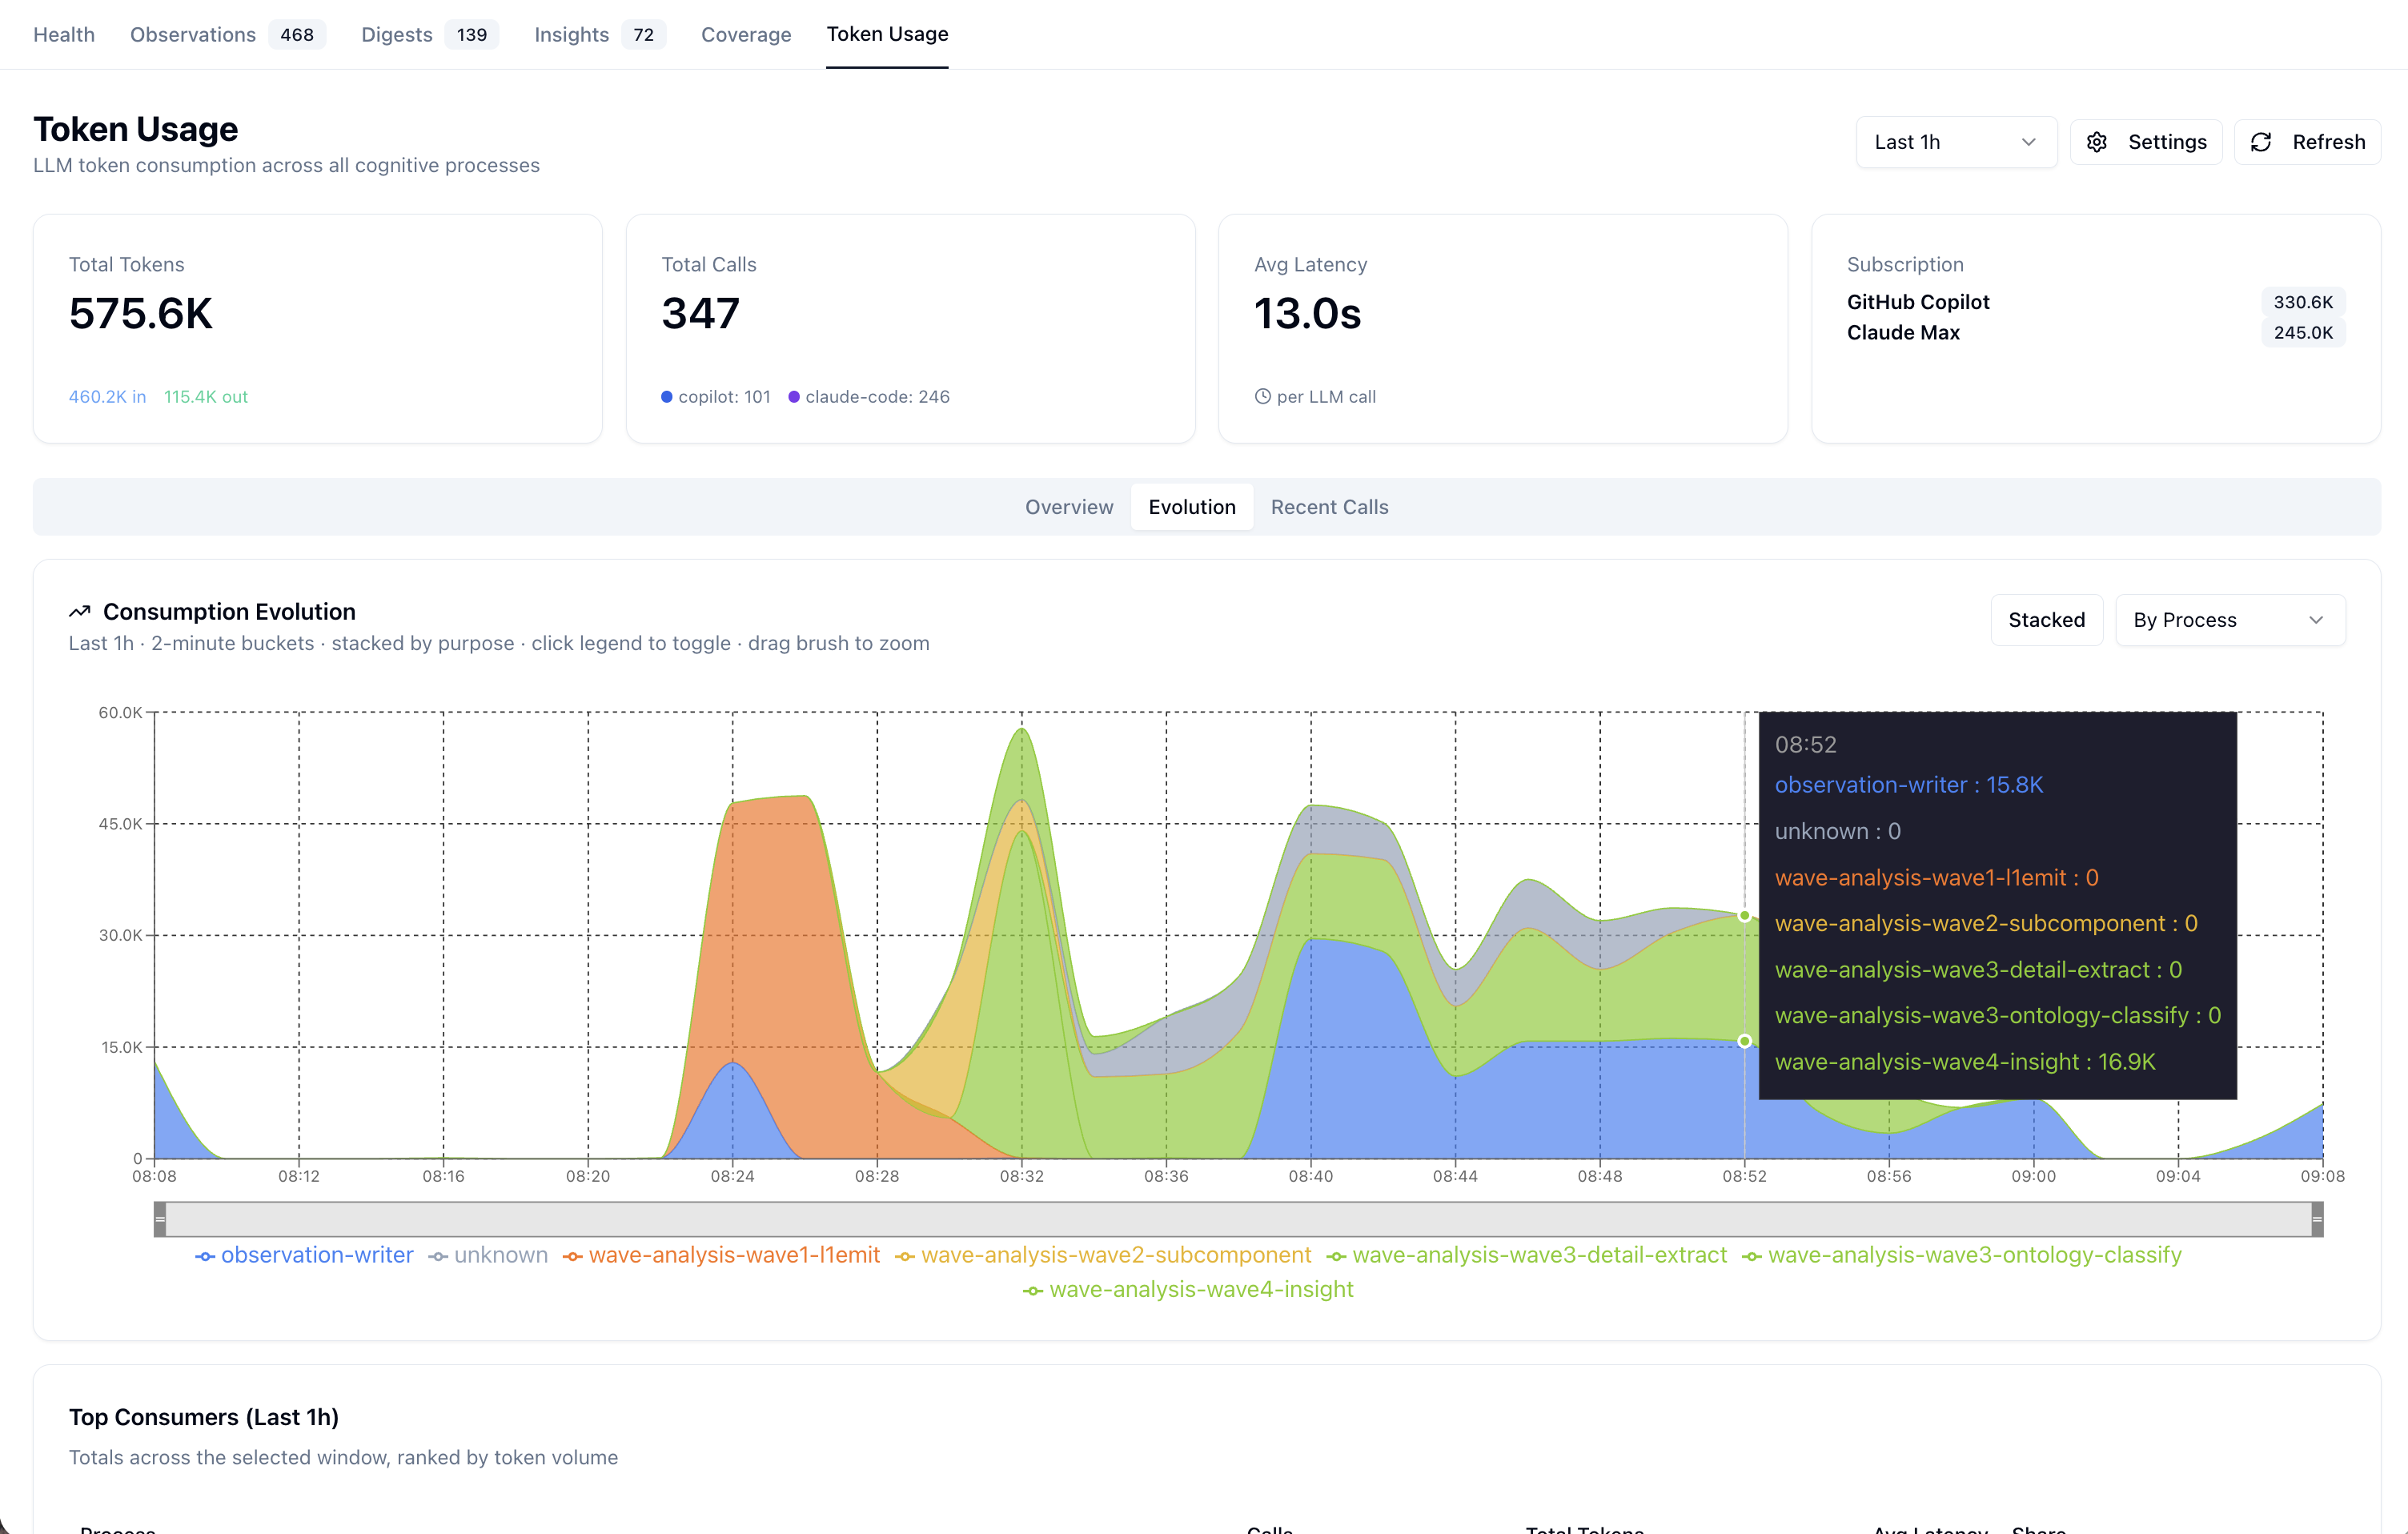The height and width of the screenshot is (1534, 2408).
Task: Click the 575.6K total tokens value
Action: [141, 313]
